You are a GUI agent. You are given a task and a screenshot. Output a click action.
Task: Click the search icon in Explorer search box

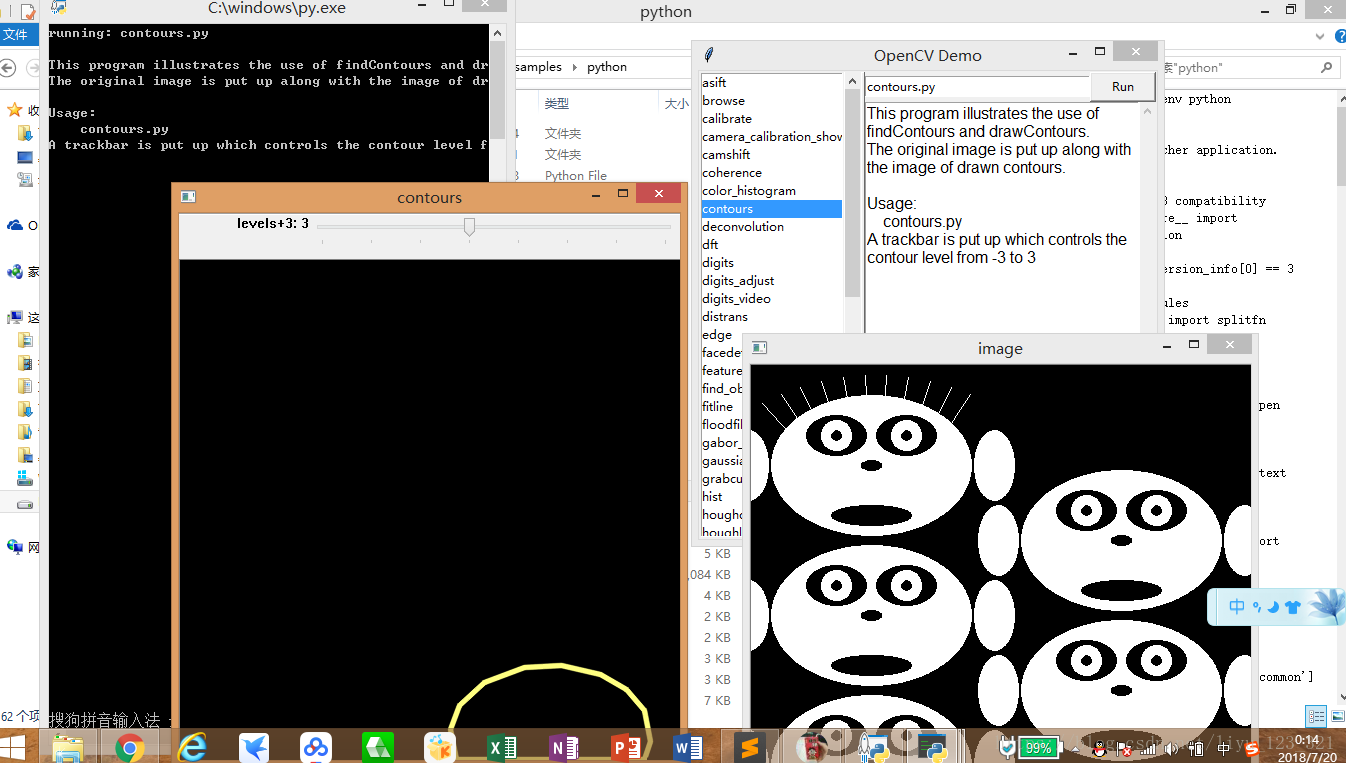pos(1327,67)
